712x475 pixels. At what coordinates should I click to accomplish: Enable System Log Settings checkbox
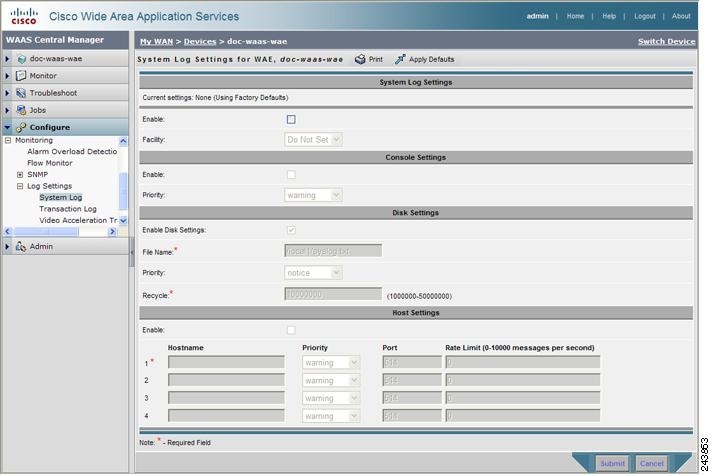(x=291, y=119)
